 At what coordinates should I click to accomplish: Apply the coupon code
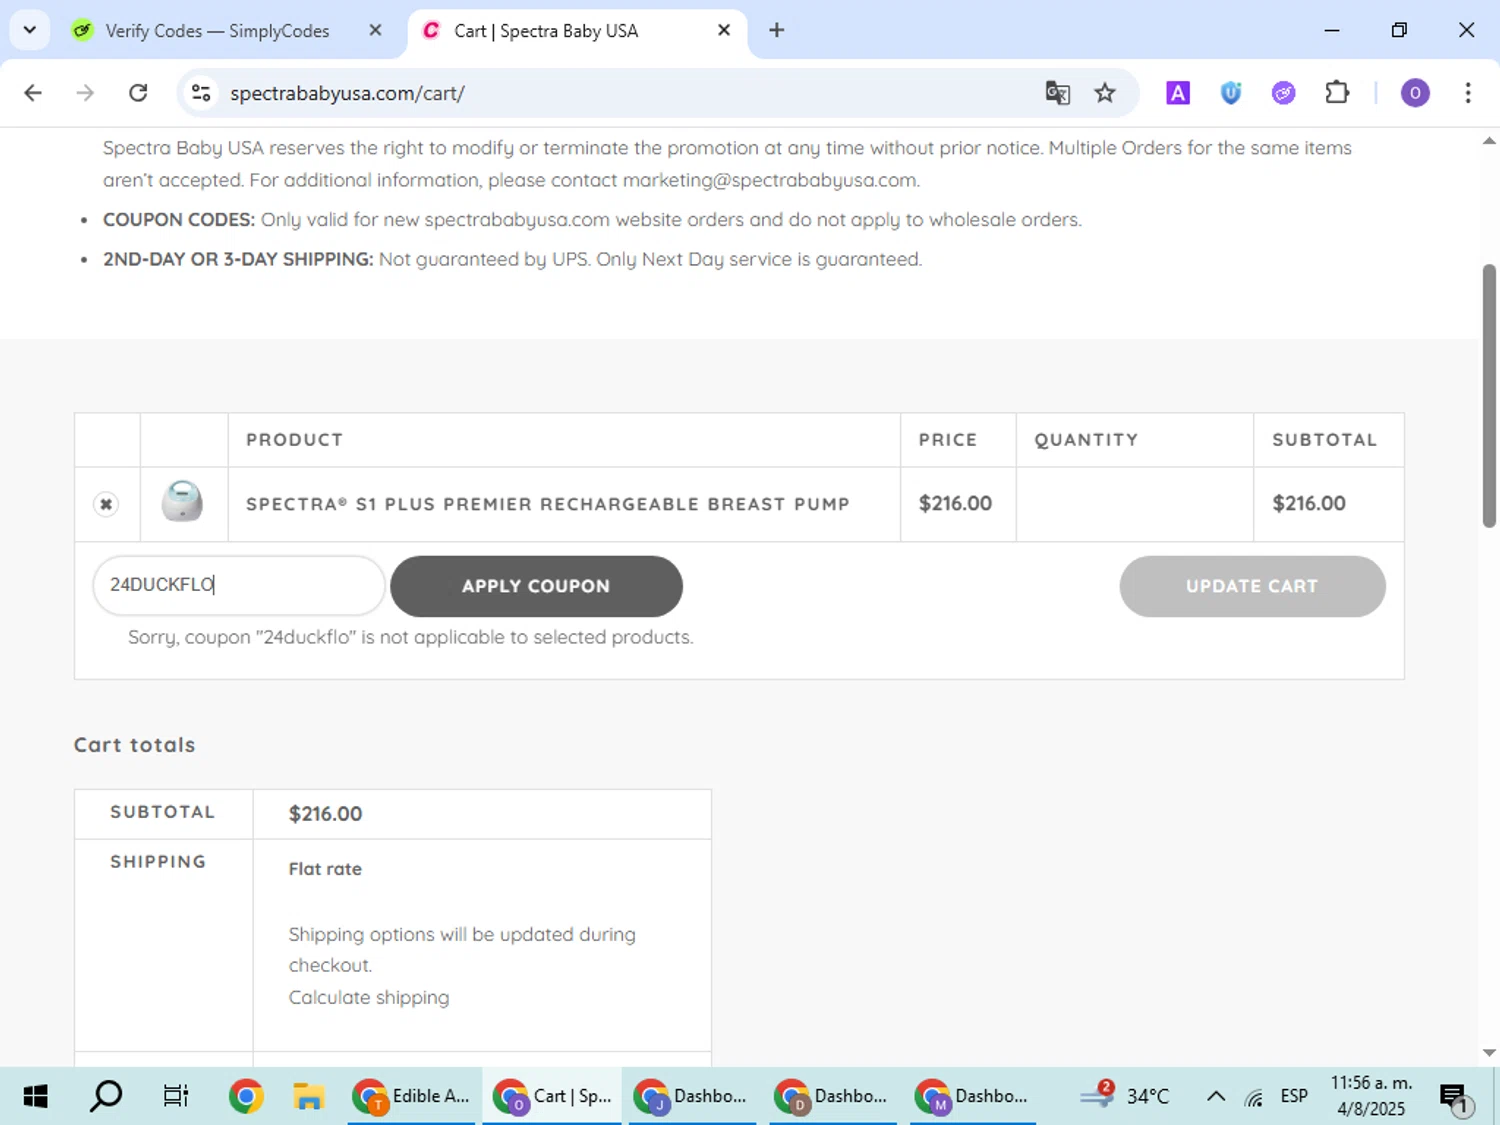tap(536, 586)
